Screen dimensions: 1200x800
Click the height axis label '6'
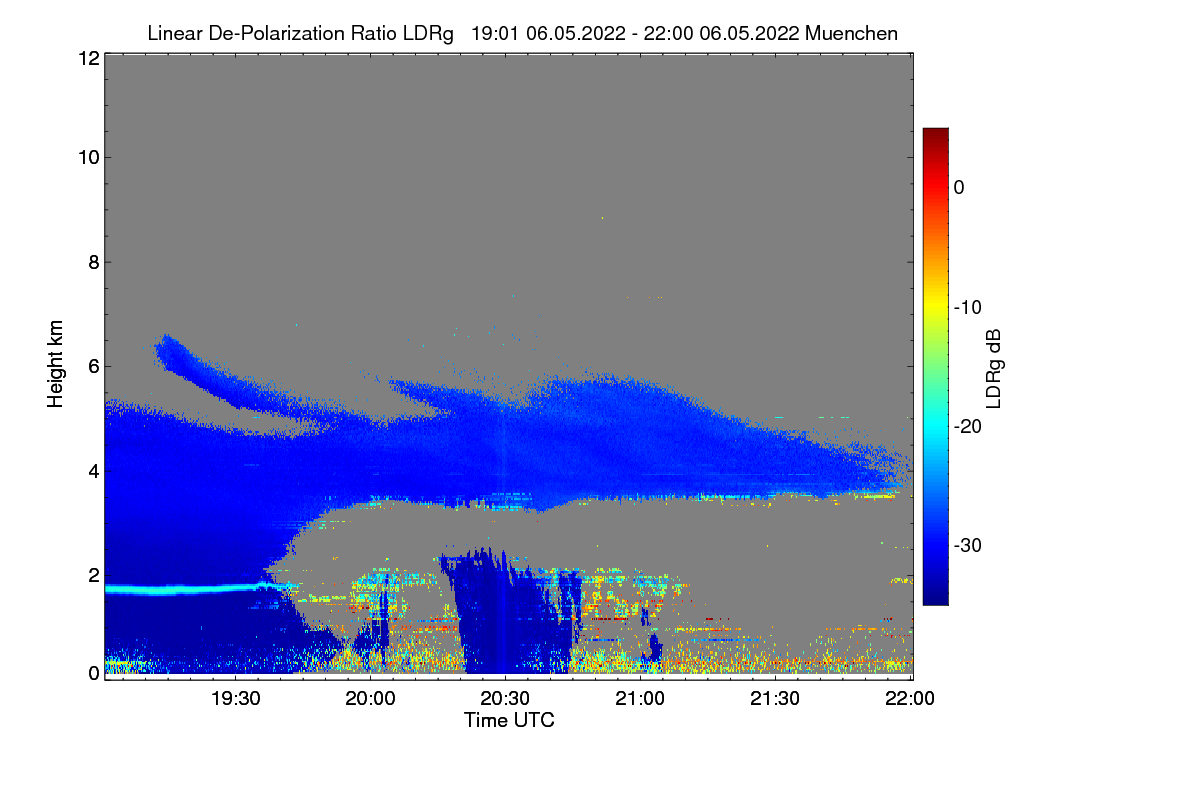point(92,367)
